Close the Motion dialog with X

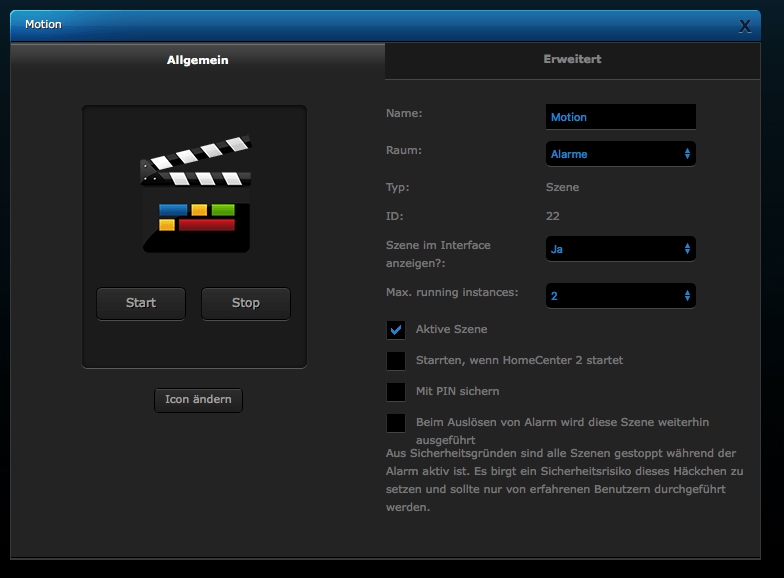[x=744, y=26]
